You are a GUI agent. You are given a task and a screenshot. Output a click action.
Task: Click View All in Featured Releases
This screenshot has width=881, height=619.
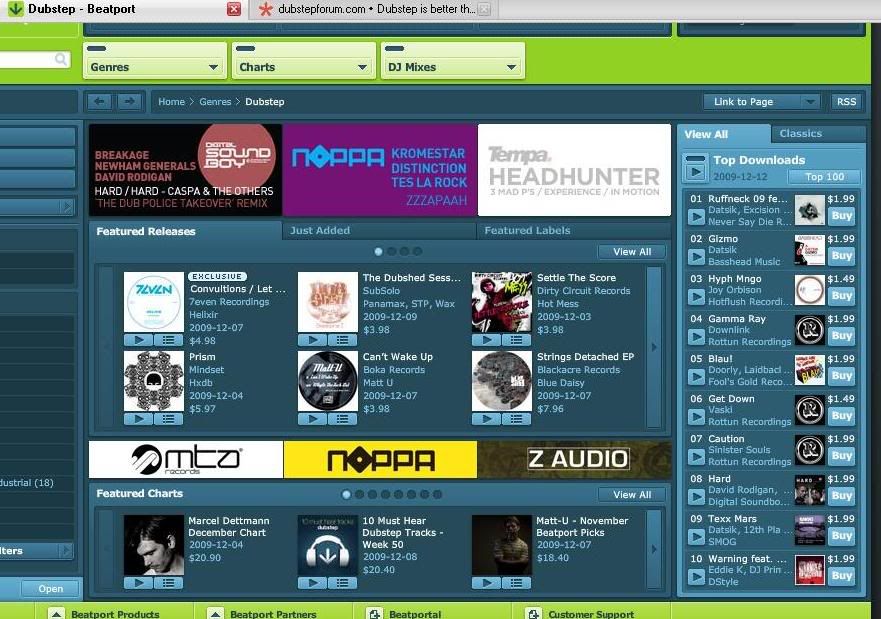click(x=632, y=252)
